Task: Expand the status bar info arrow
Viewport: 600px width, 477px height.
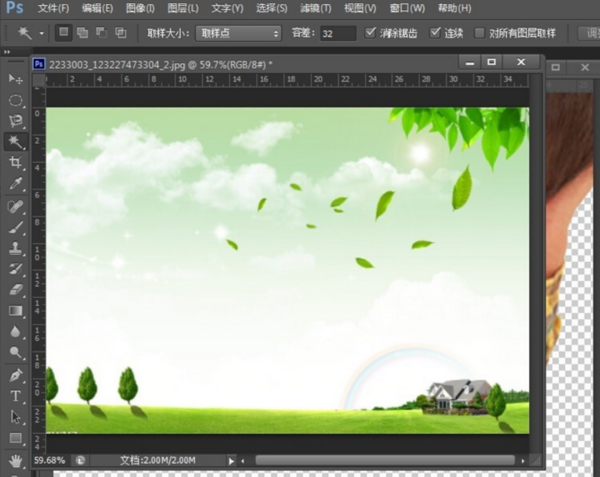Action: pos(231,461)
